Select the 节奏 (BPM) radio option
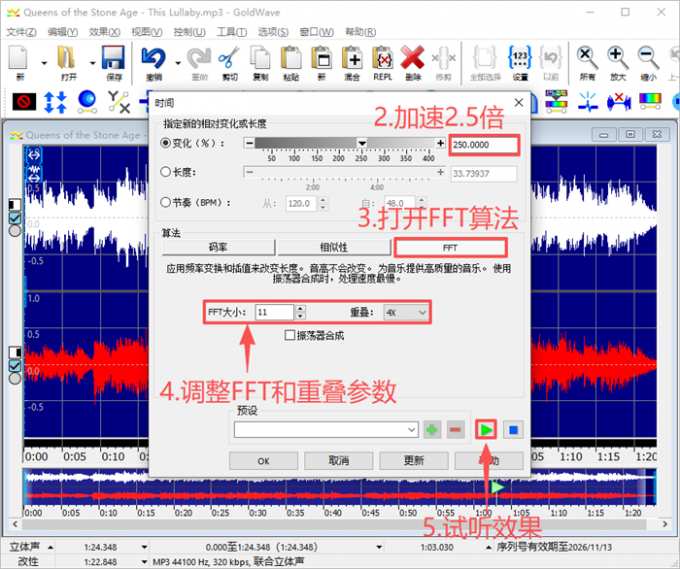 pos(165,202)
